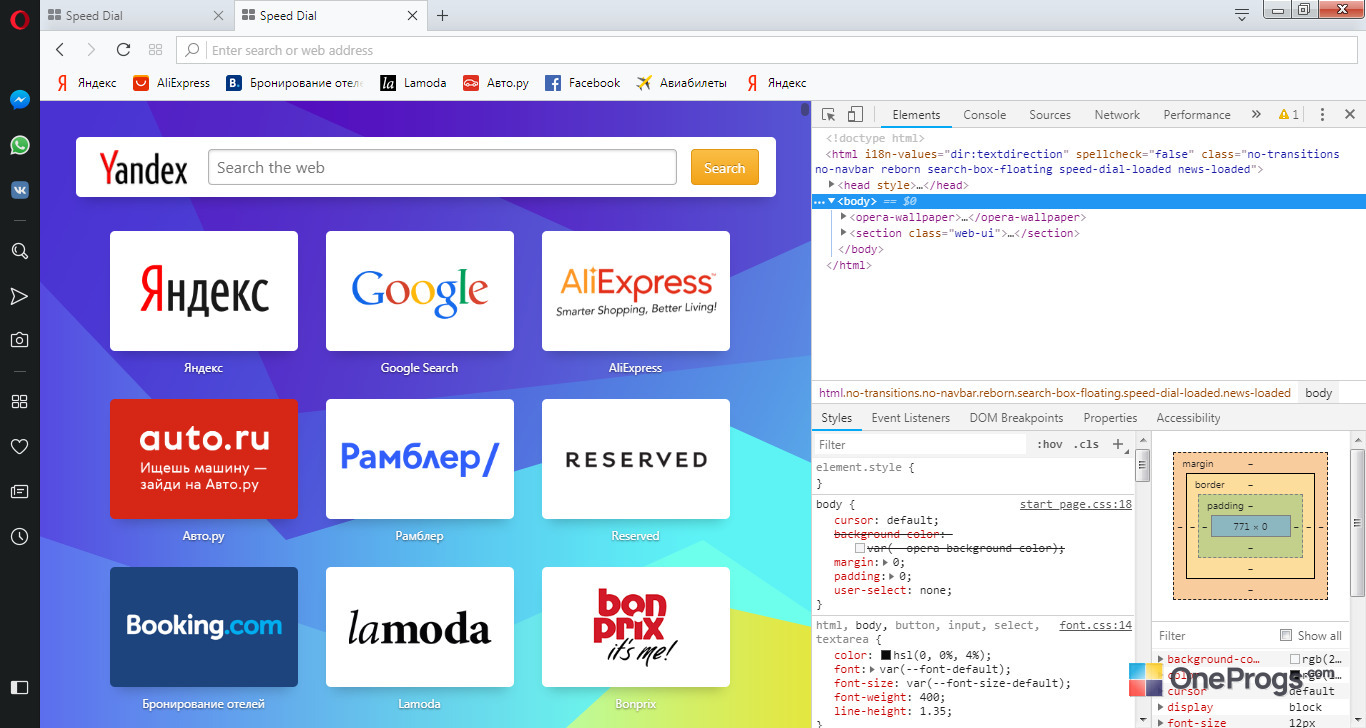The image size is (1366, 728).
Task: Open the Event Listeners tab
Action: pyautogui.click(x=911, y=418)
